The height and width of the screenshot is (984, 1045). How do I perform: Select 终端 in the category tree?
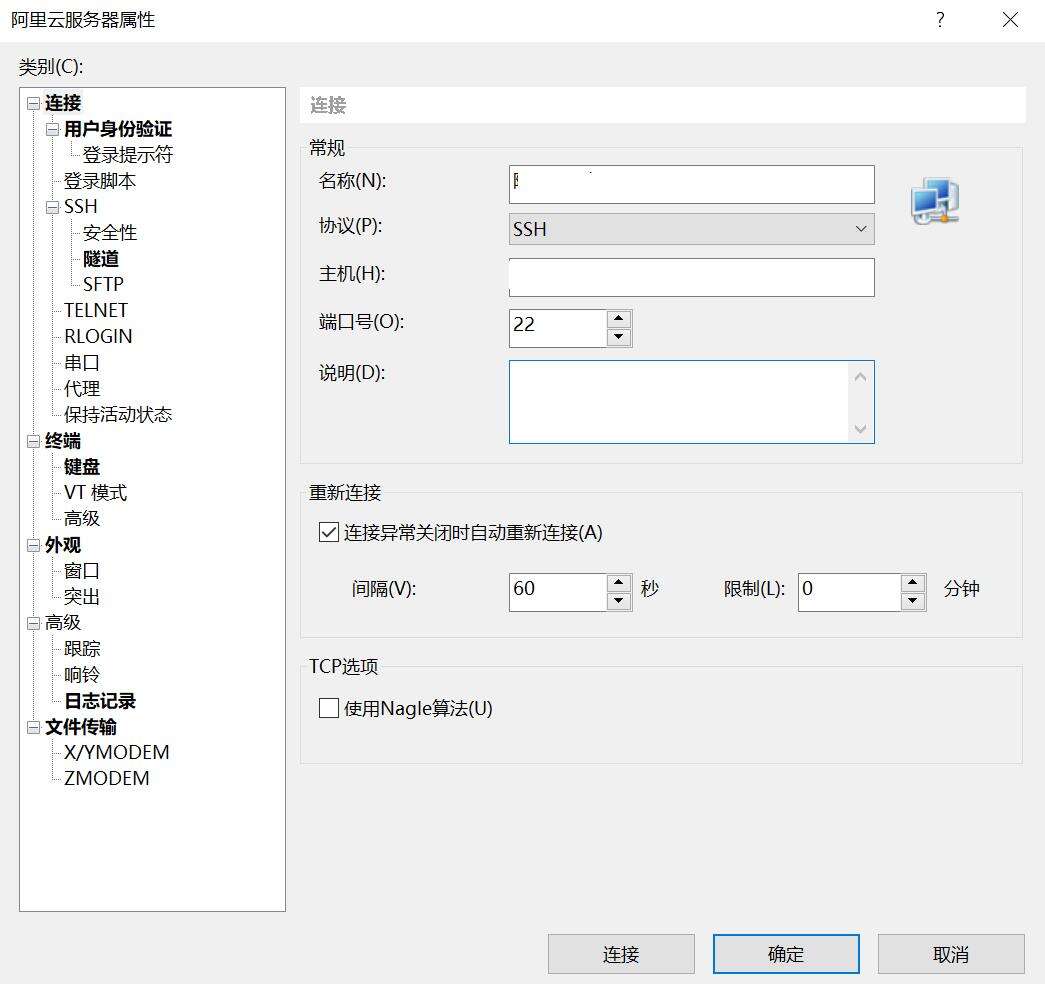pyautogui.click(x=63, y=441)
